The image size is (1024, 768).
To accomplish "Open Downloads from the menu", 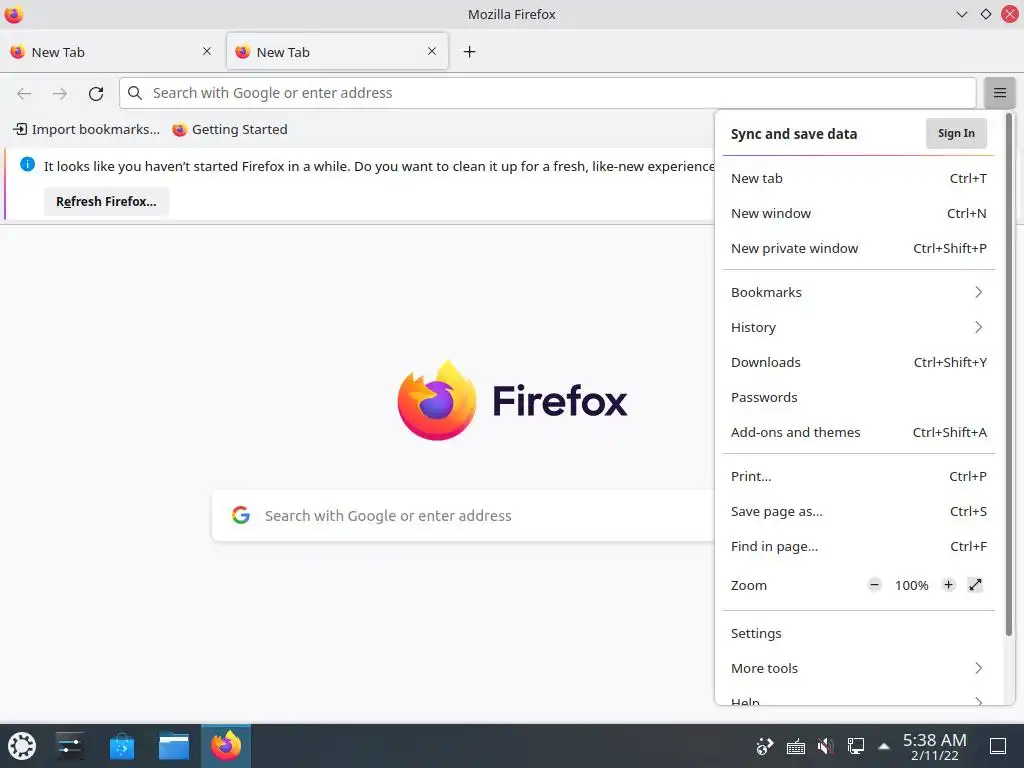I will (x=858, y=362).
